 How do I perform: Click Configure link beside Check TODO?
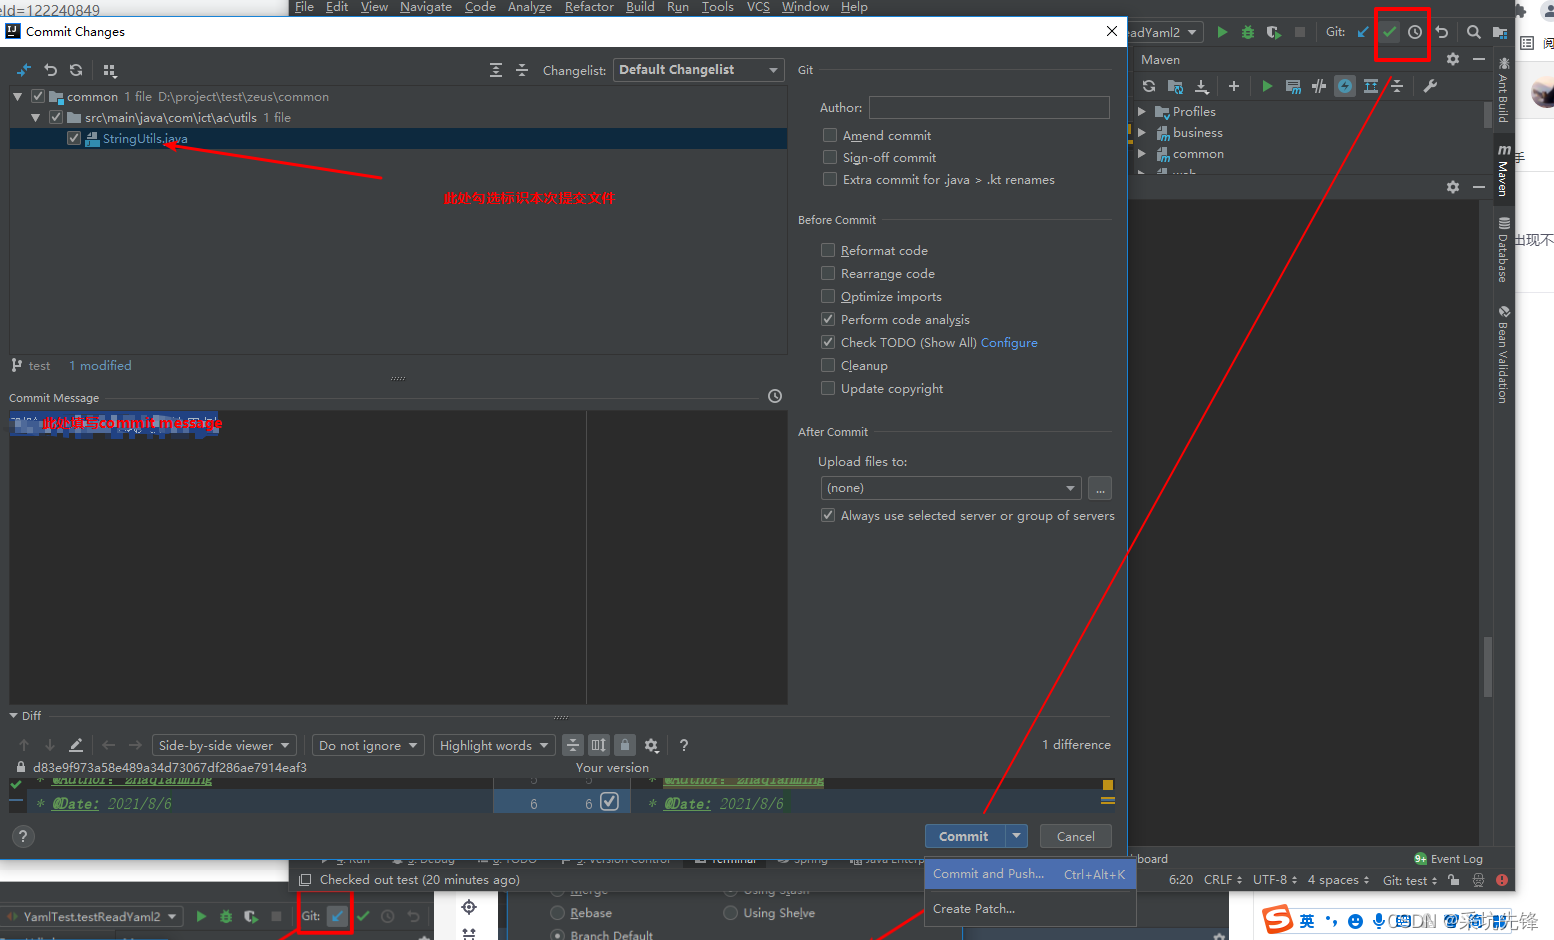click(1009, 342)
